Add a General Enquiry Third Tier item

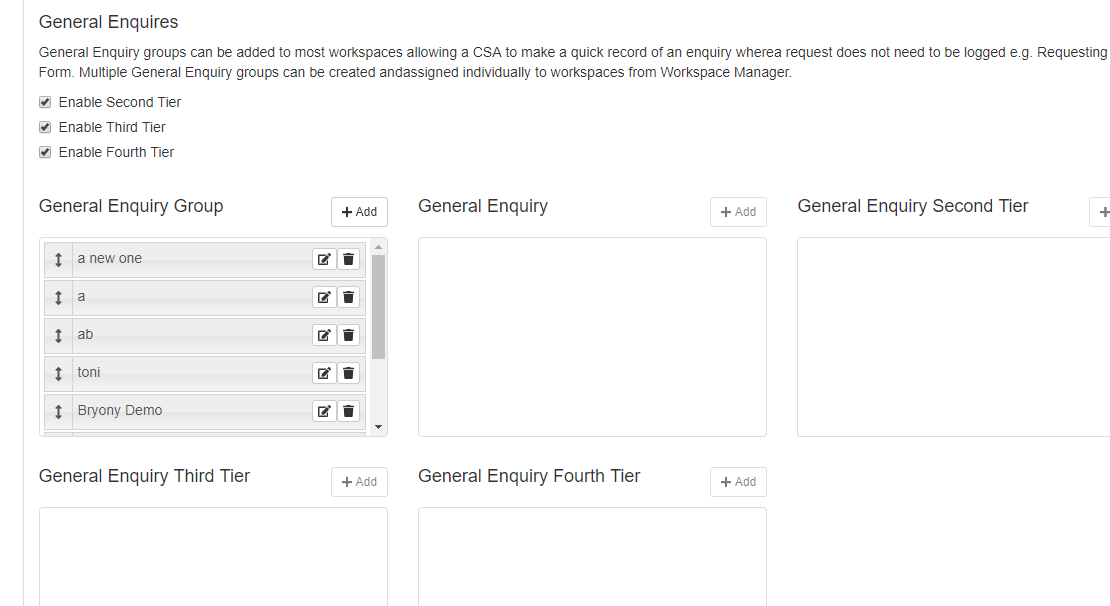click(358, 481)
